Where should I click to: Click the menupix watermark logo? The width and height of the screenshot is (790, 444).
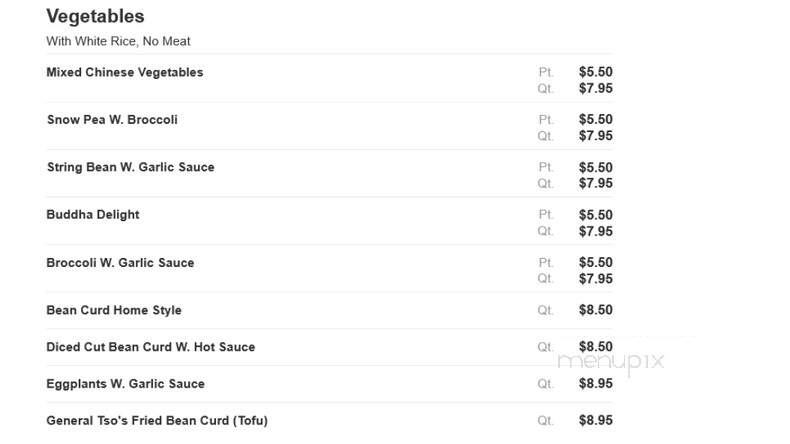click(611, 362)
